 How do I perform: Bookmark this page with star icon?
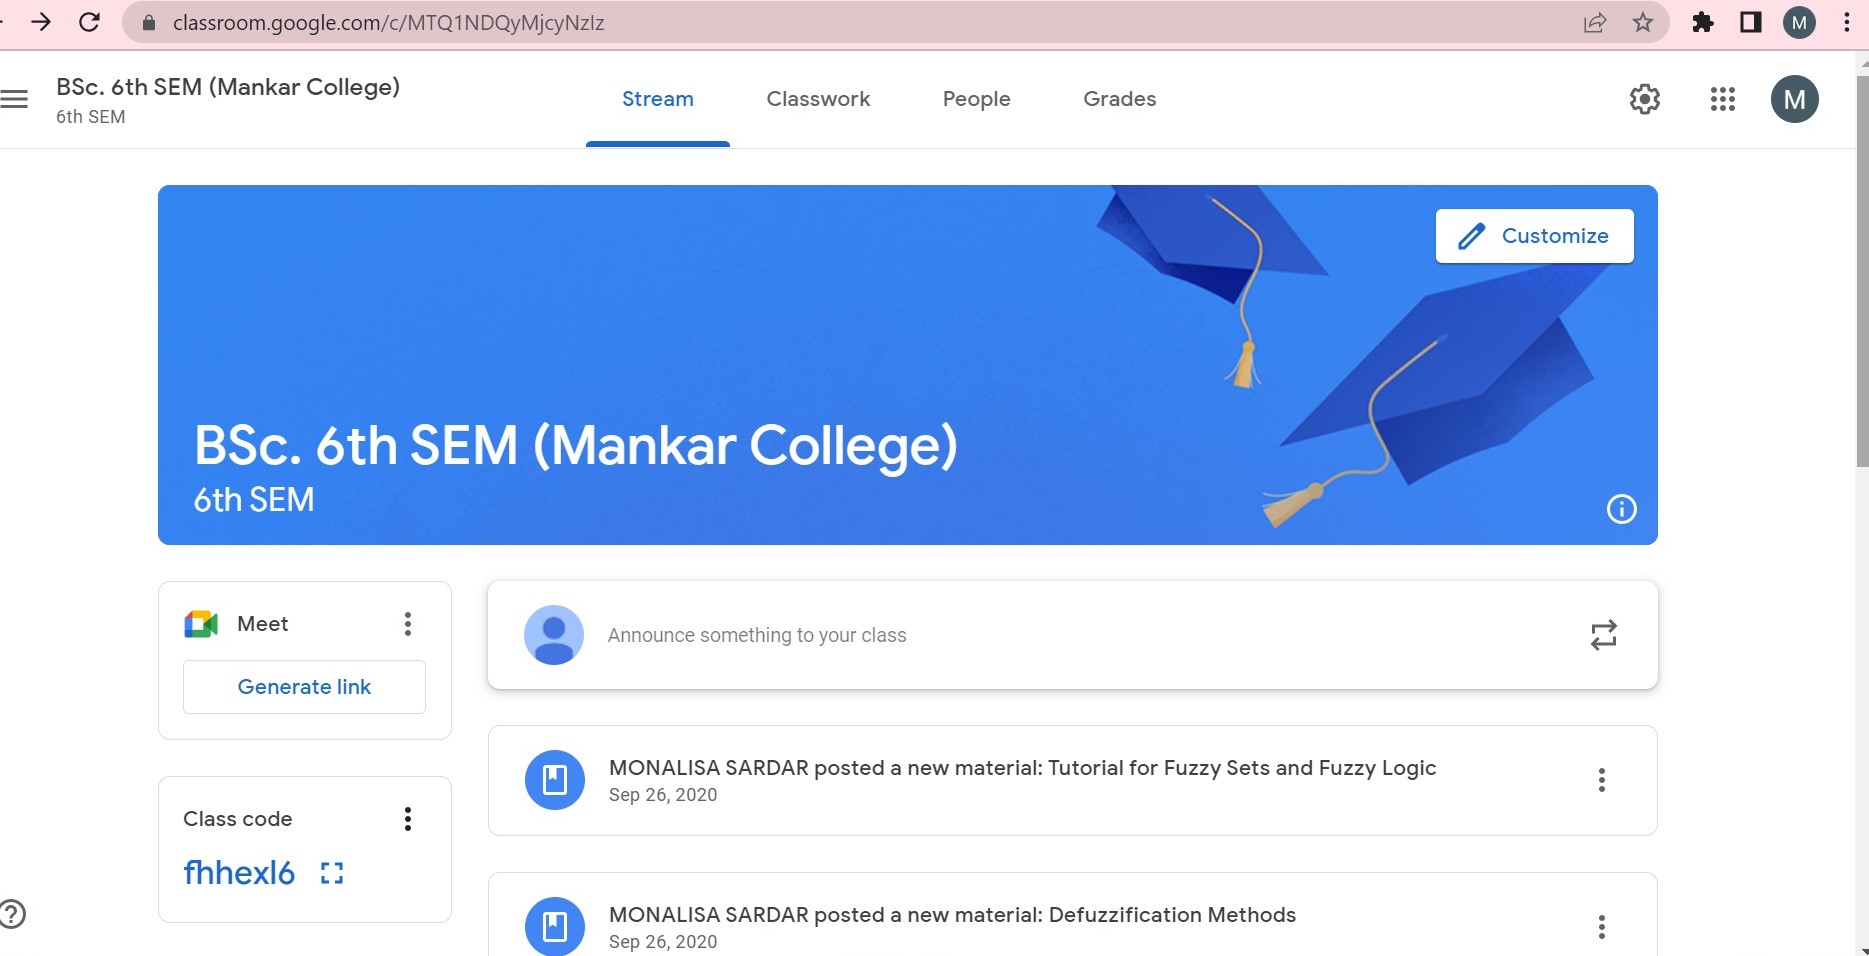coord(1642,22)
